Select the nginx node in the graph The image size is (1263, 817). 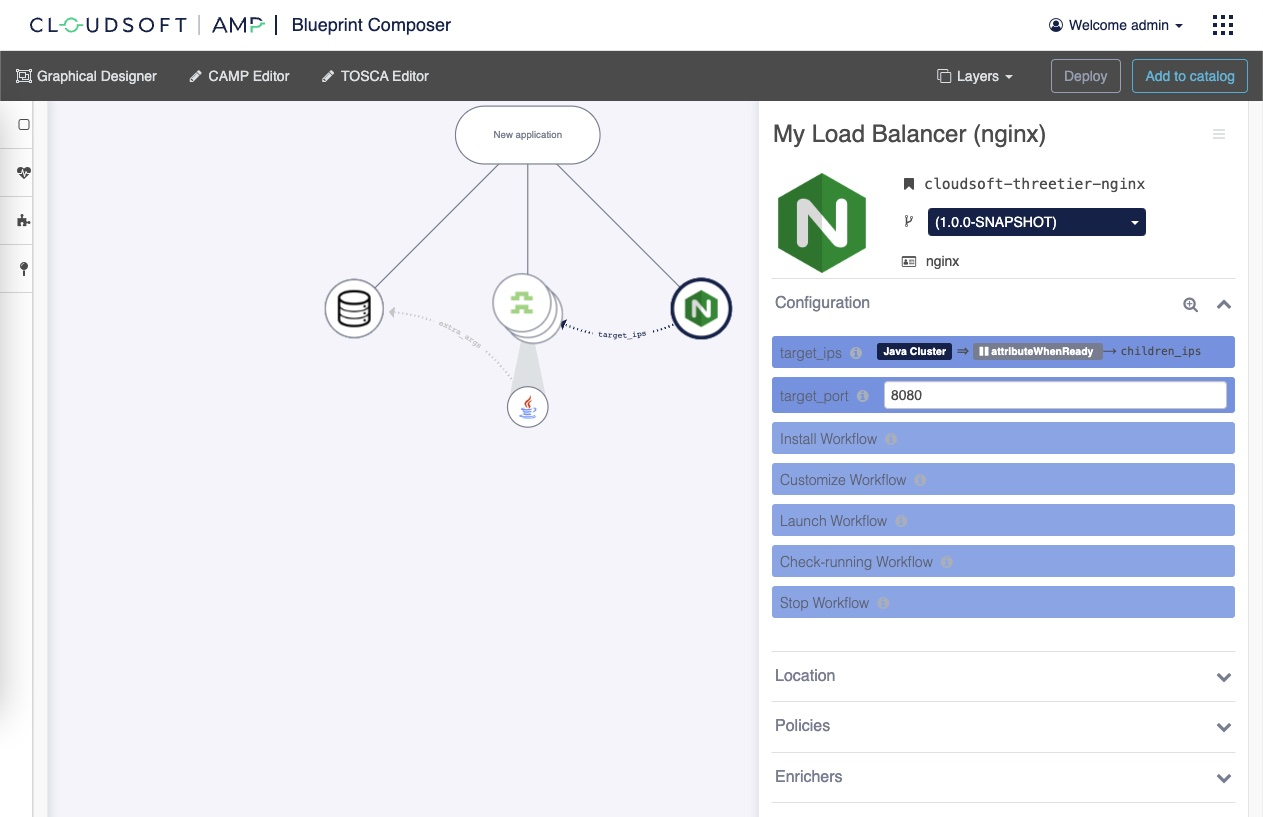tap(701, 309)
